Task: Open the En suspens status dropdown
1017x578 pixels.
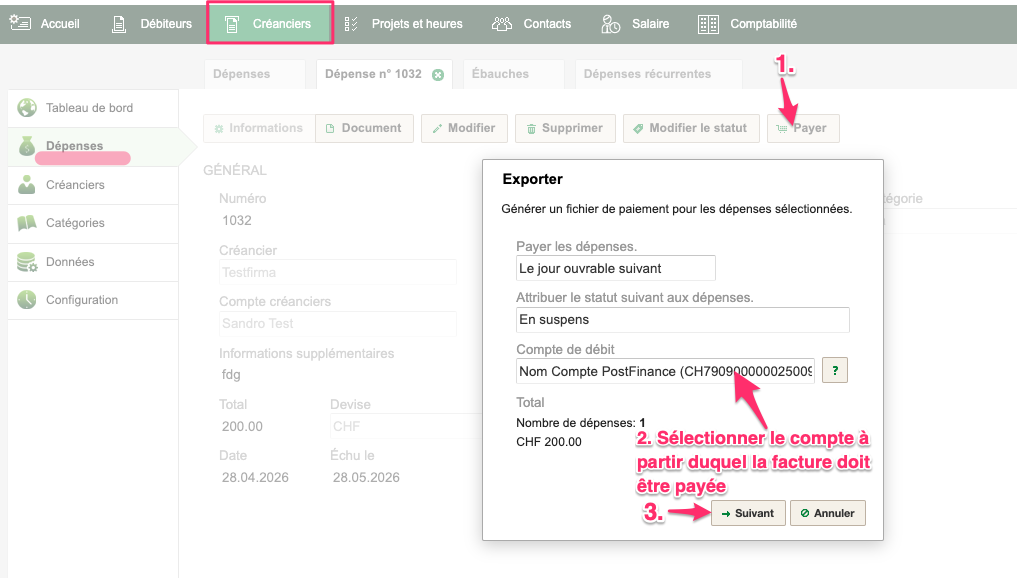Action: pyautogui.click(x=683, y=320)
